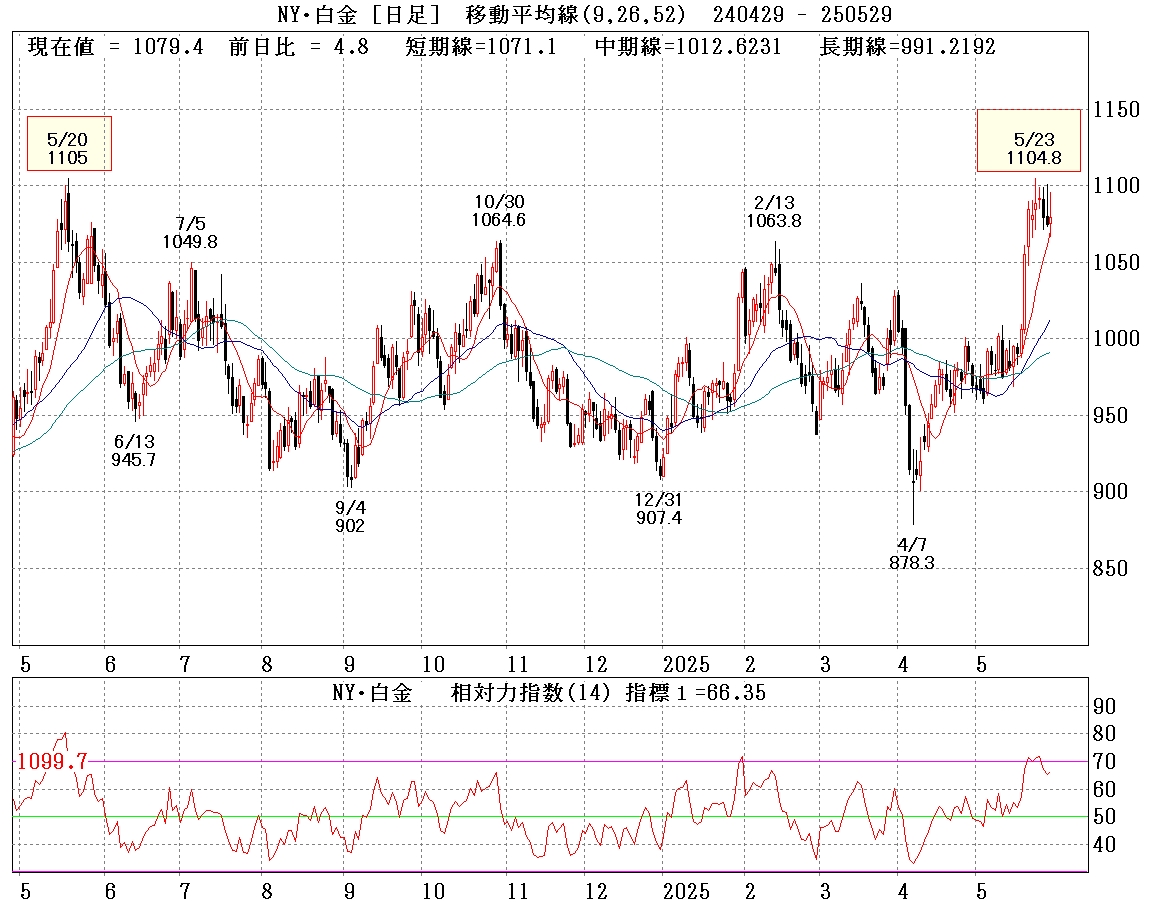Click the 5/23 1104.8 high price box

click(1029, 141)
